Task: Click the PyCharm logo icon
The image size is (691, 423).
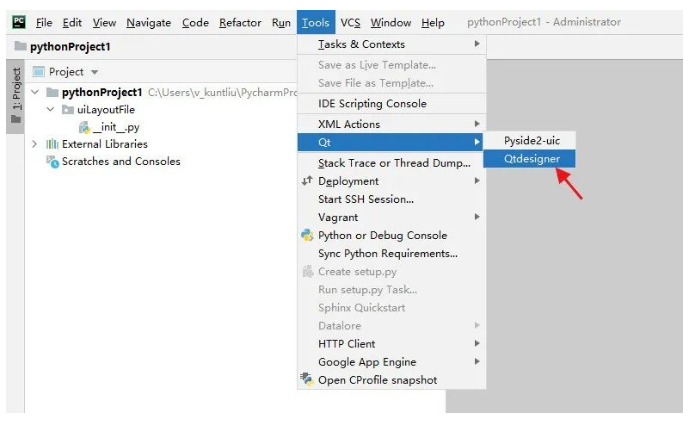Action: [x=19, y=22]
